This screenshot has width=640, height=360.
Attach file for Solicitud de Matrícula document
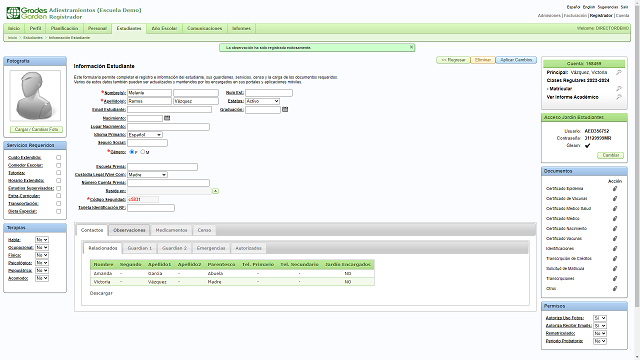point(615,269)
